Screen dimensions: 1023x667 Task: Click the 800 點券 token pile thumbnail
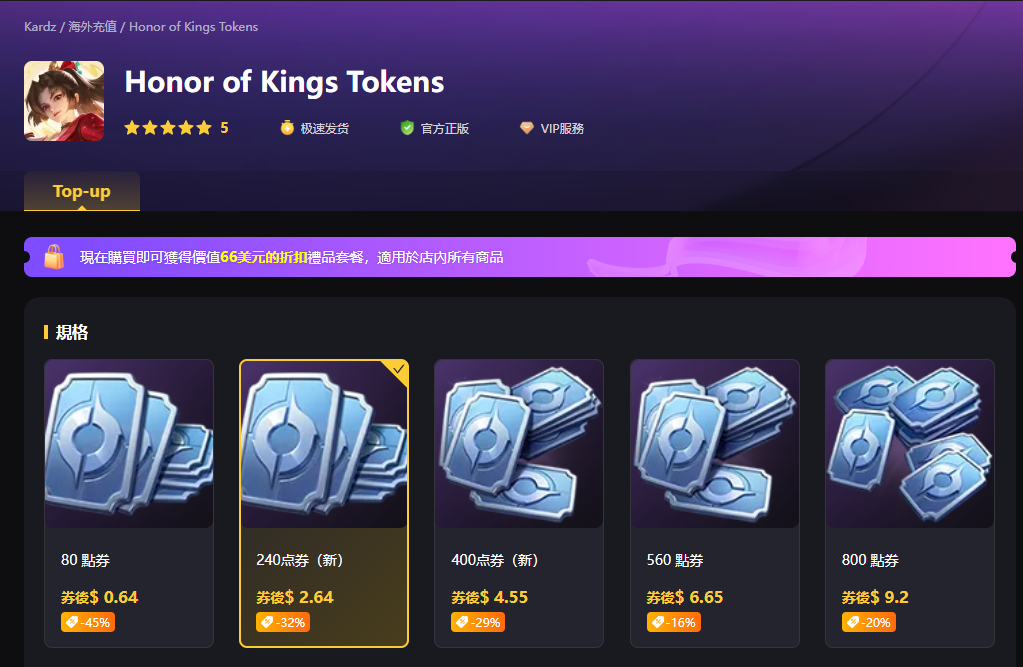coord(909,444)
